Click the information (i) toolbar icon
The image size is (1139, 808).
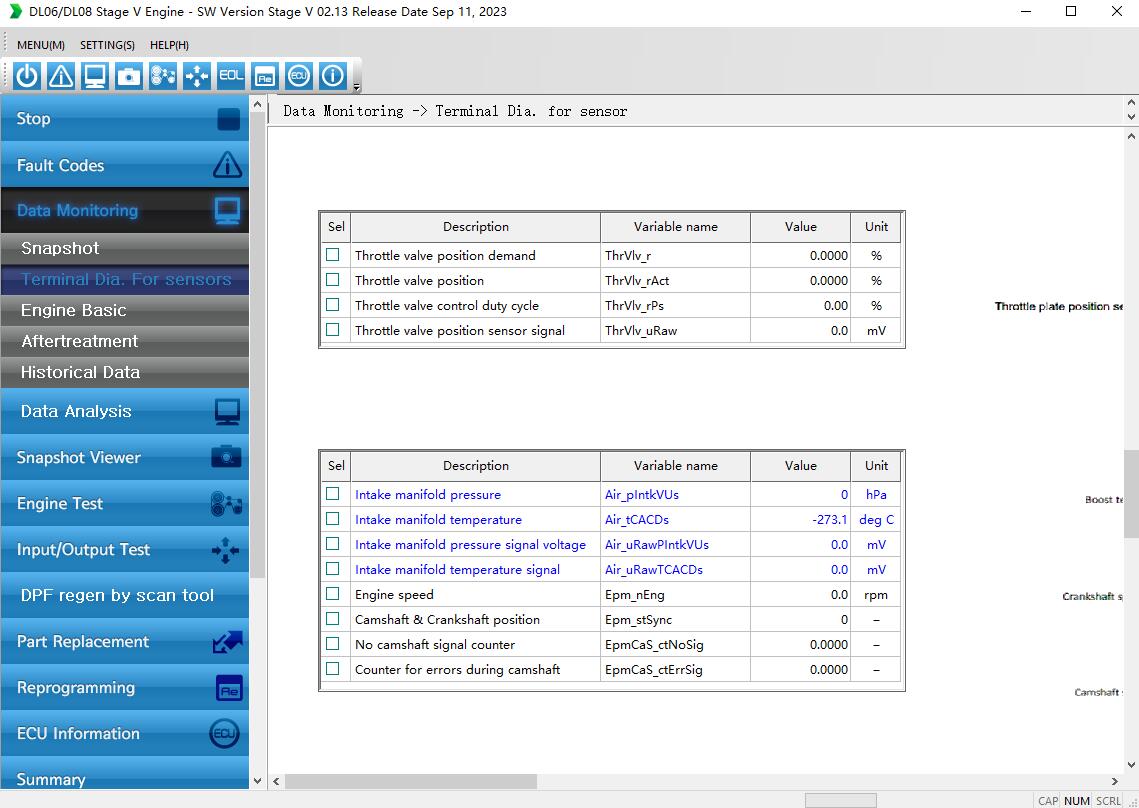pos(333,76)
